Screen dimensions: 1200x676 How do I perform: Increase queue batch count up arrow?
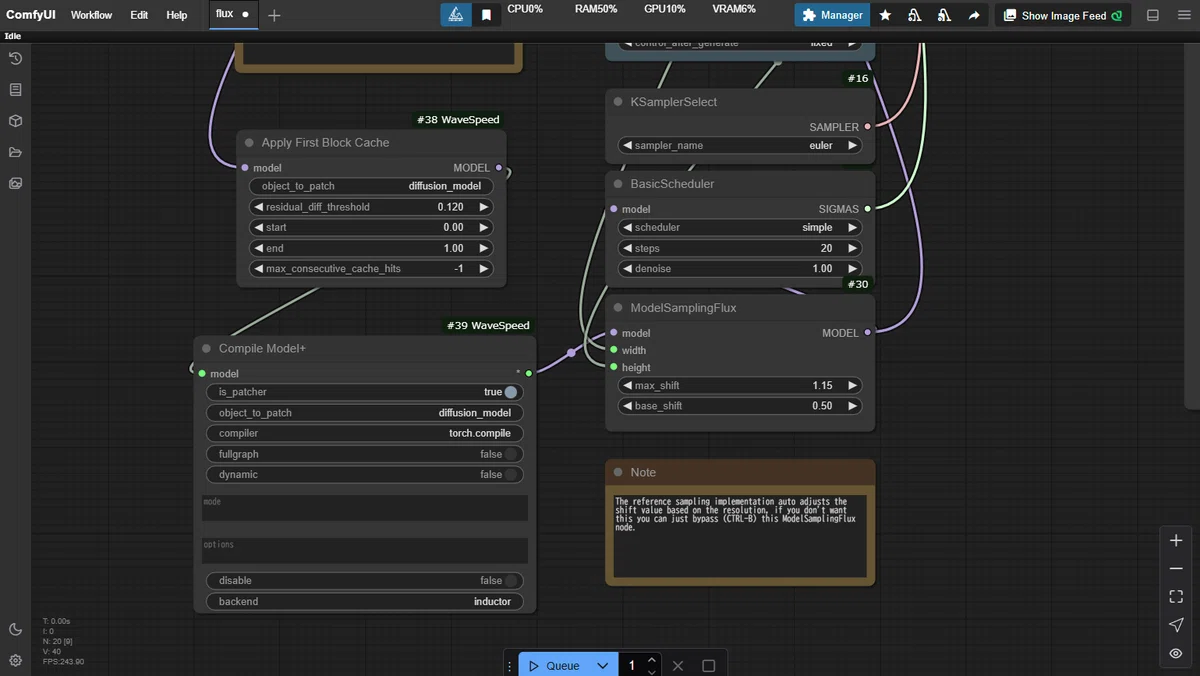pos(652,660)
